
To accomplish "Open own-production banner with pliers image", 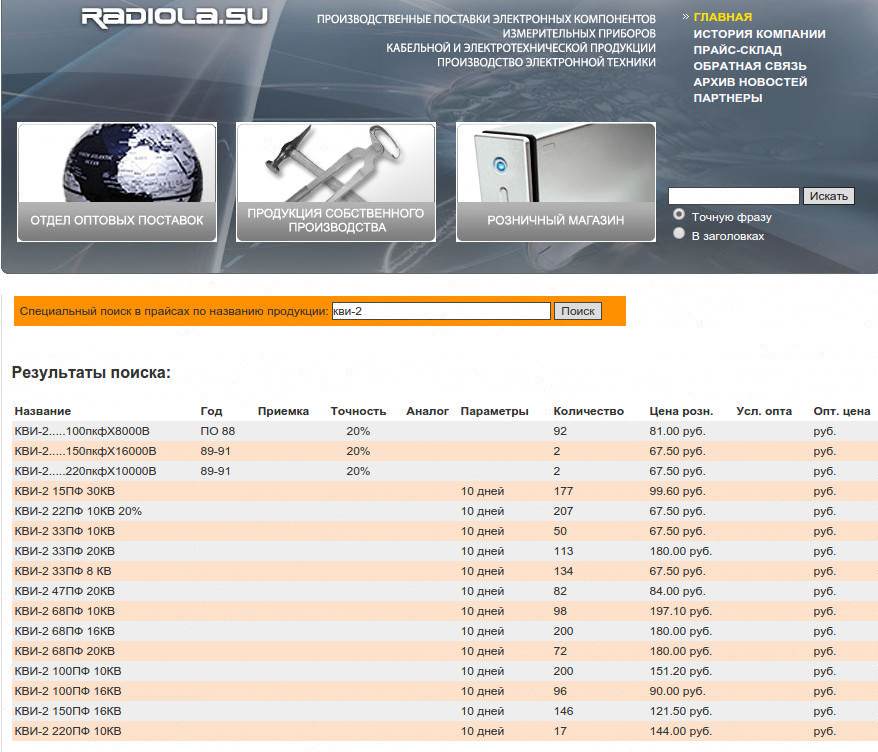I will coord(336,182).
